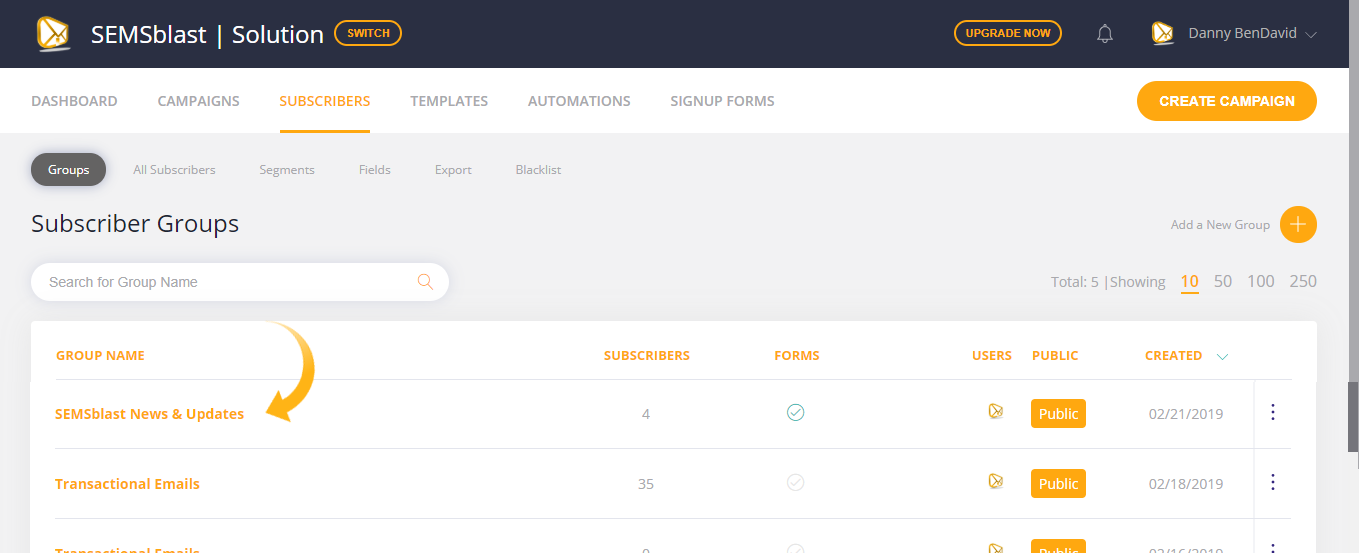Viewport: 1359px width, 553px height.
Task: Go to the Dashboard tab
Action: click(x=74, y=101)
